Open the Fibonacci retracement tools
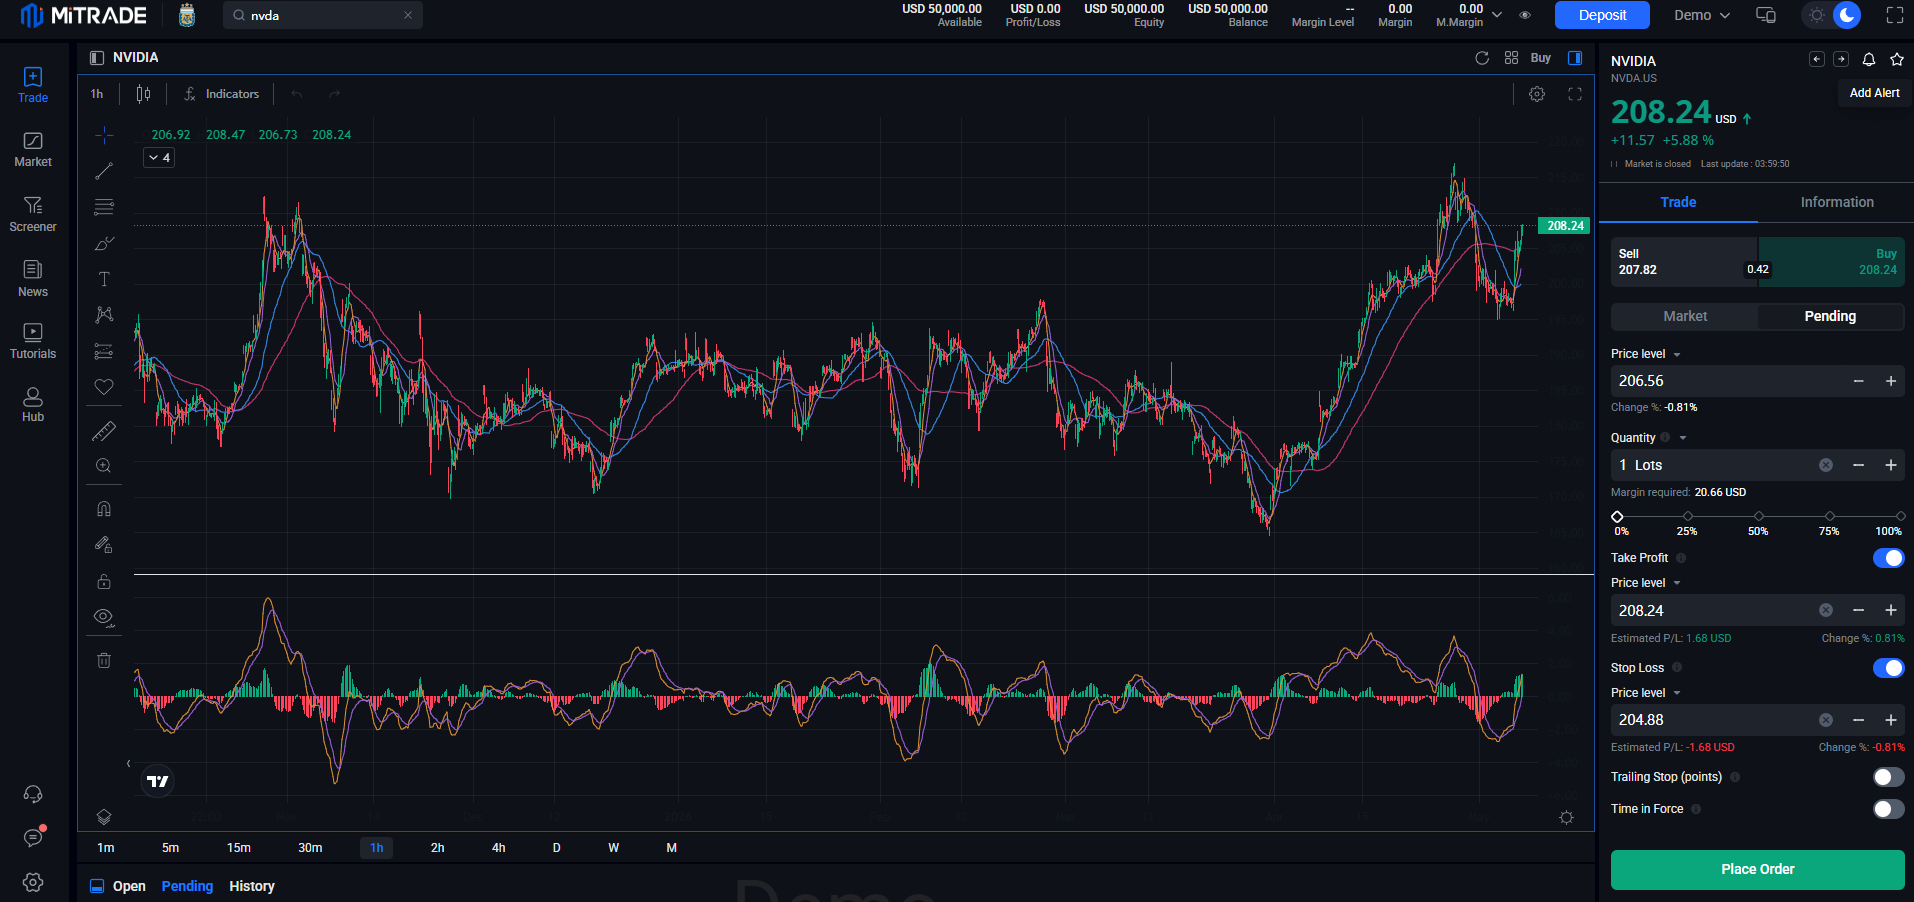Viewport: 1914px width, 902px height. (x=104, y=207)
